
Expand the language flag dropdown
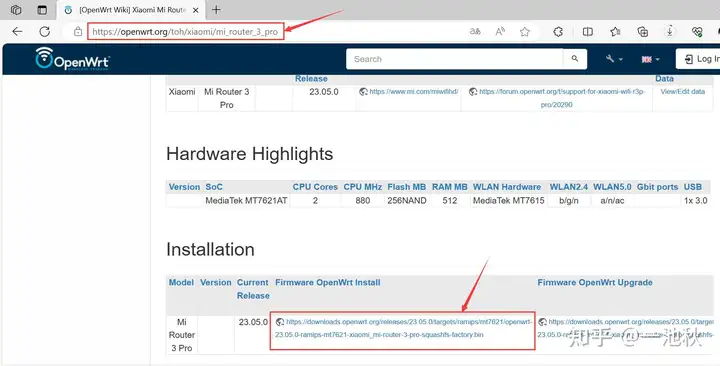pyautogui.click(x=650, y=59)
